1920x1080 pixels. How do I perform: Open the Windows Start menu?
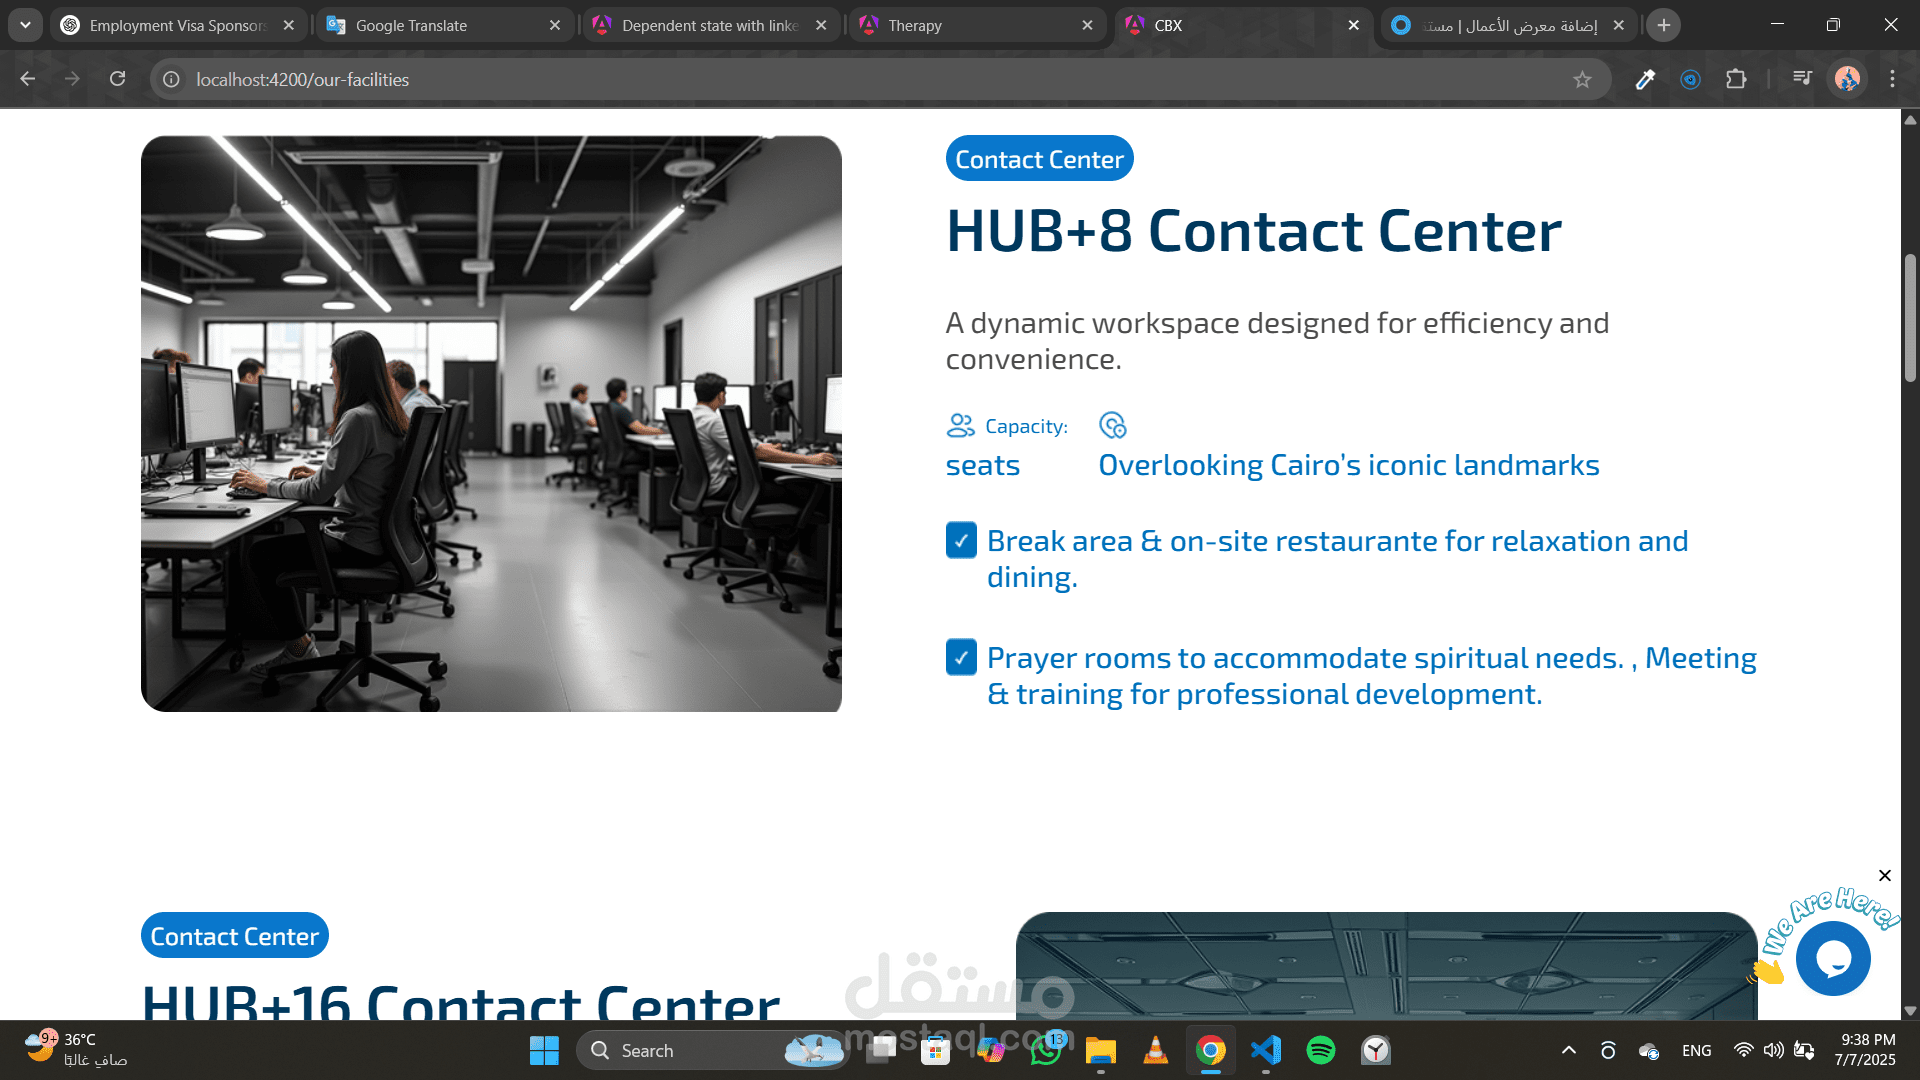[544, 1051]
